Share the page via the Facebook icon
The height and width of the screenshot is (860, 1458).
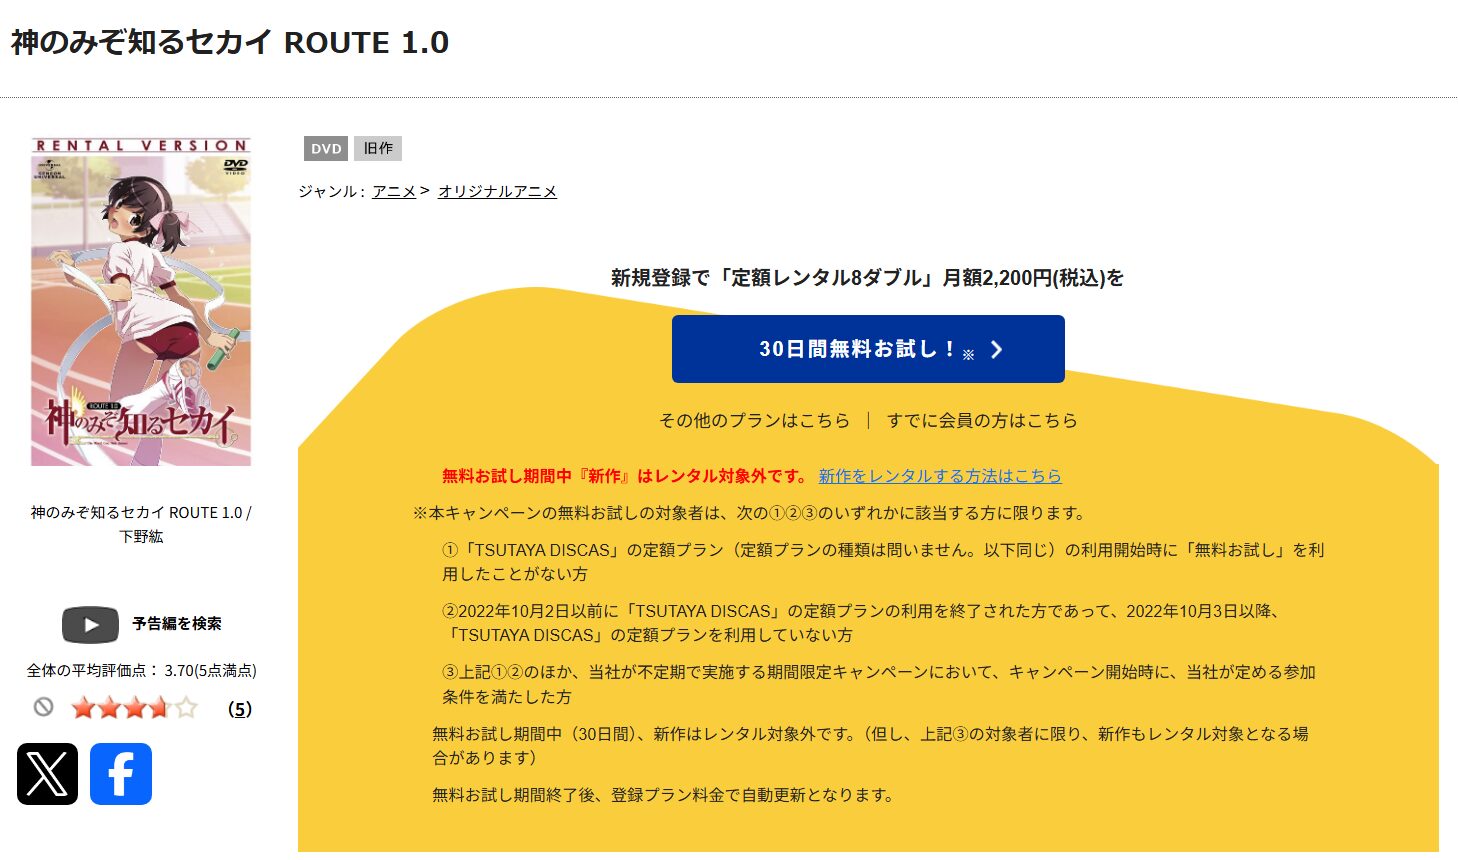tap(120, 773)
